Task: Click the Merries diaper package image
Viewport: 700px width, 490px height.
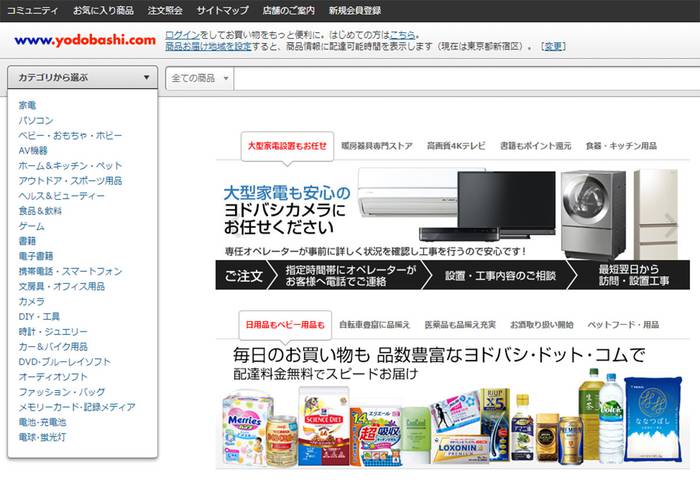Action: pos(246,428)
